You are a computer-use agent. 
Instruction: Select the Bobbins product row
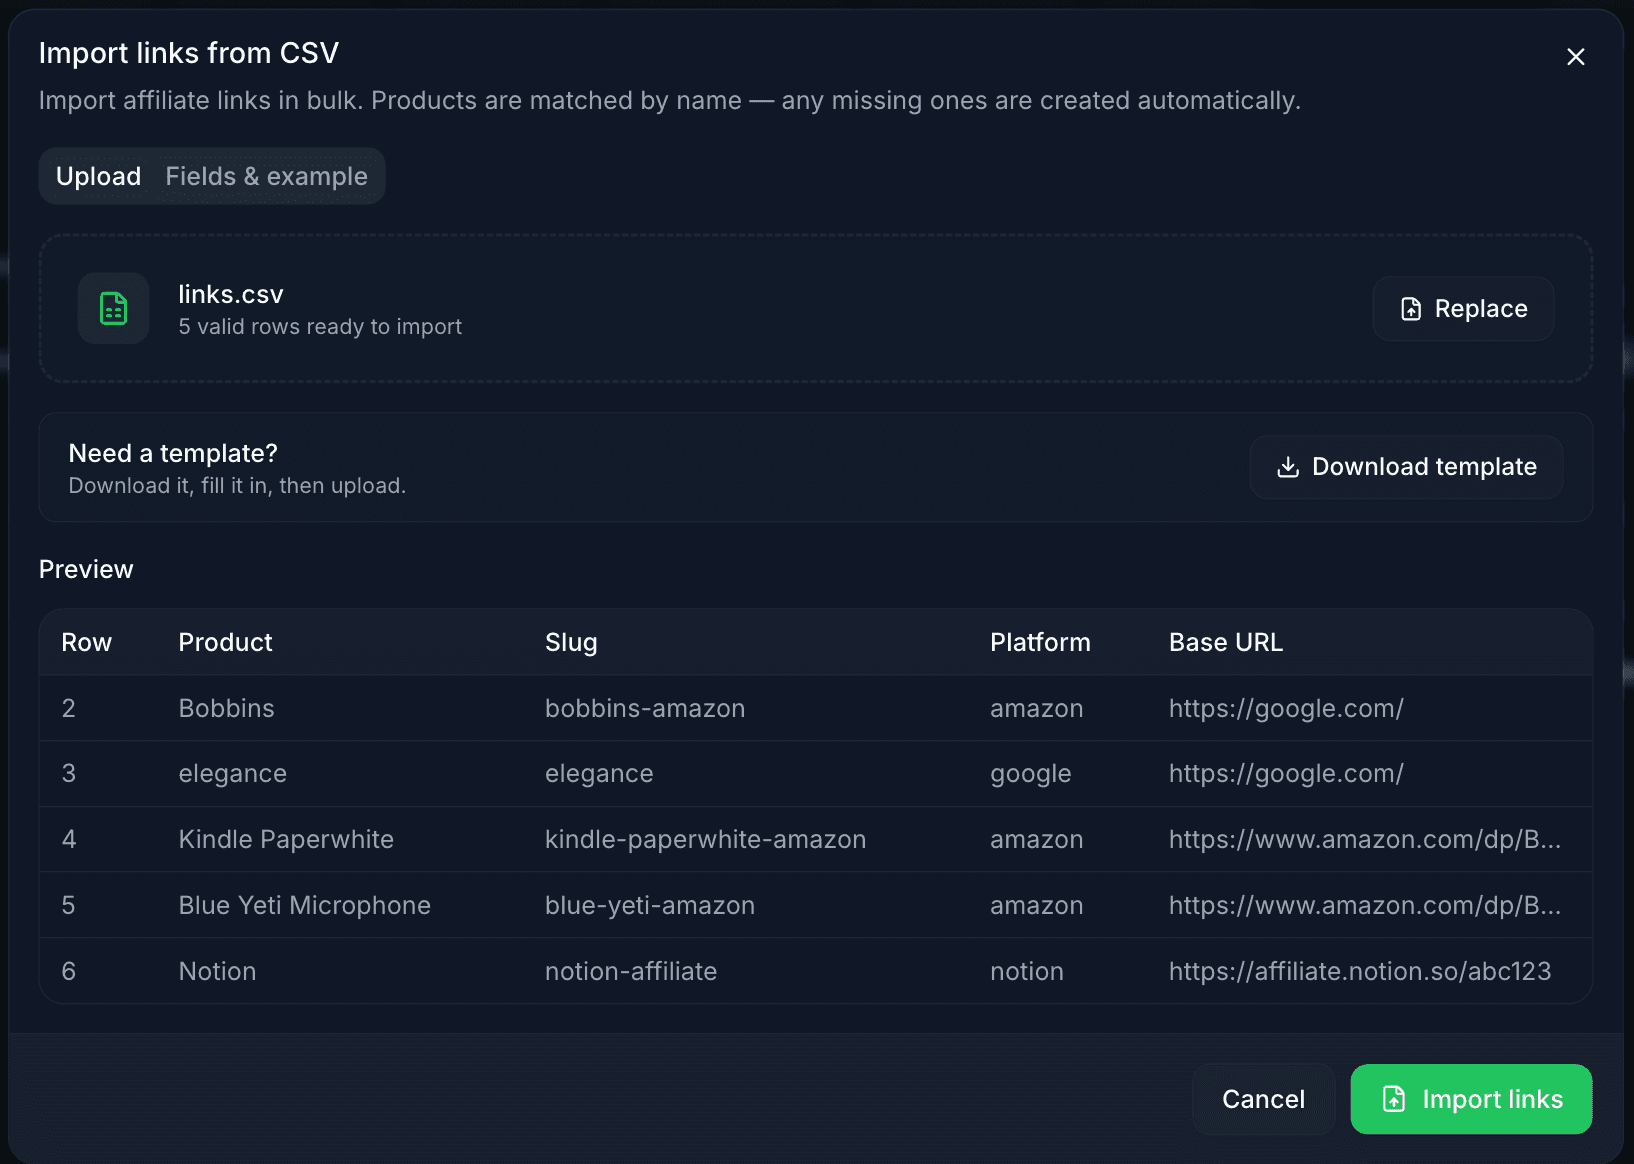226,708
